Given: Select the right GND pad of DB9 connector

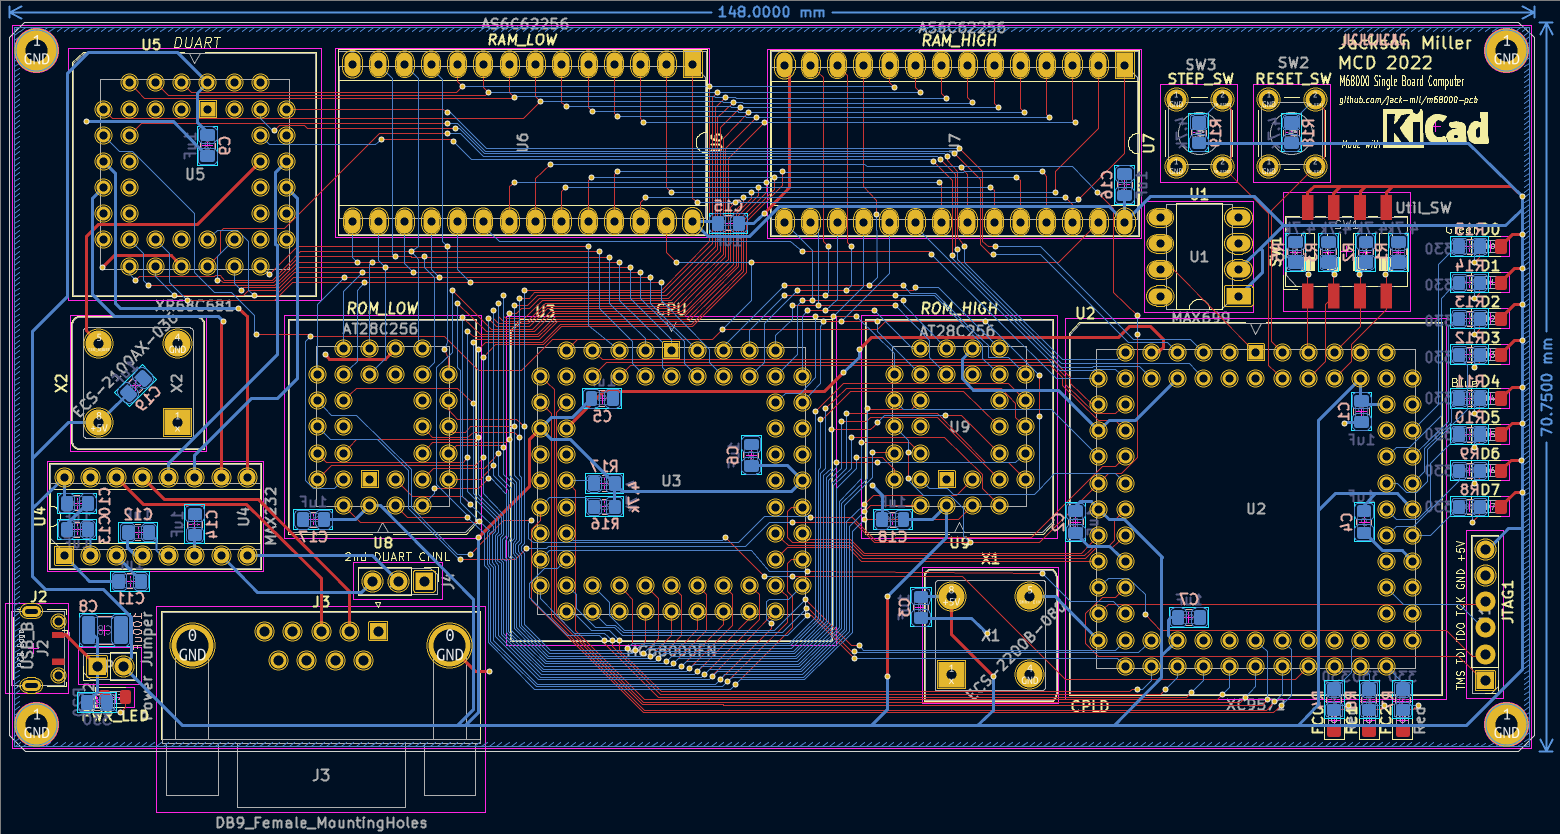Looking at the screenshot, I should [x=449, y=646].
